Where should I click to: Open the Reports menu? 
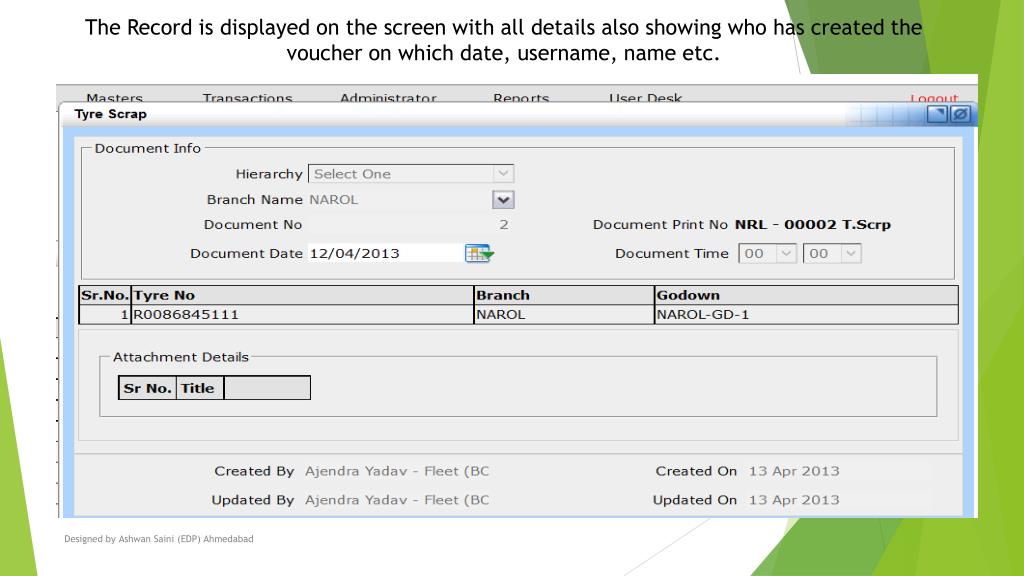click(521, 98)
